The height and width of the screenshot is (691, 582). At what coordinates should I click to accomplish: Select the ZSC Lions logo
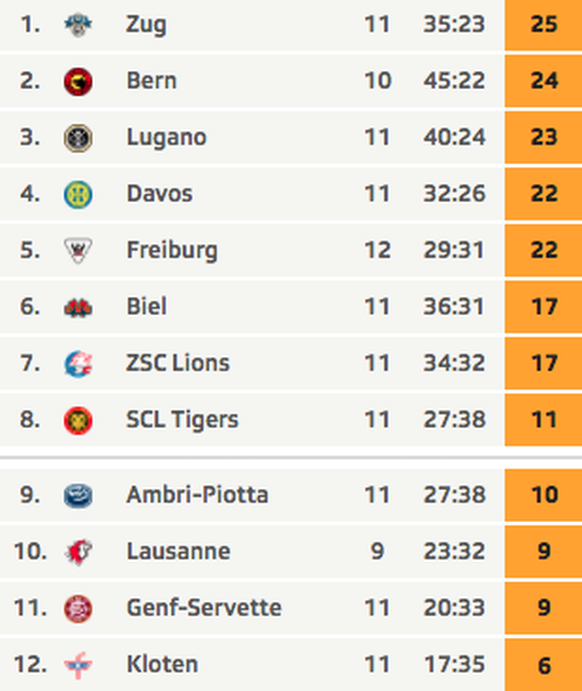coord(78,364)
